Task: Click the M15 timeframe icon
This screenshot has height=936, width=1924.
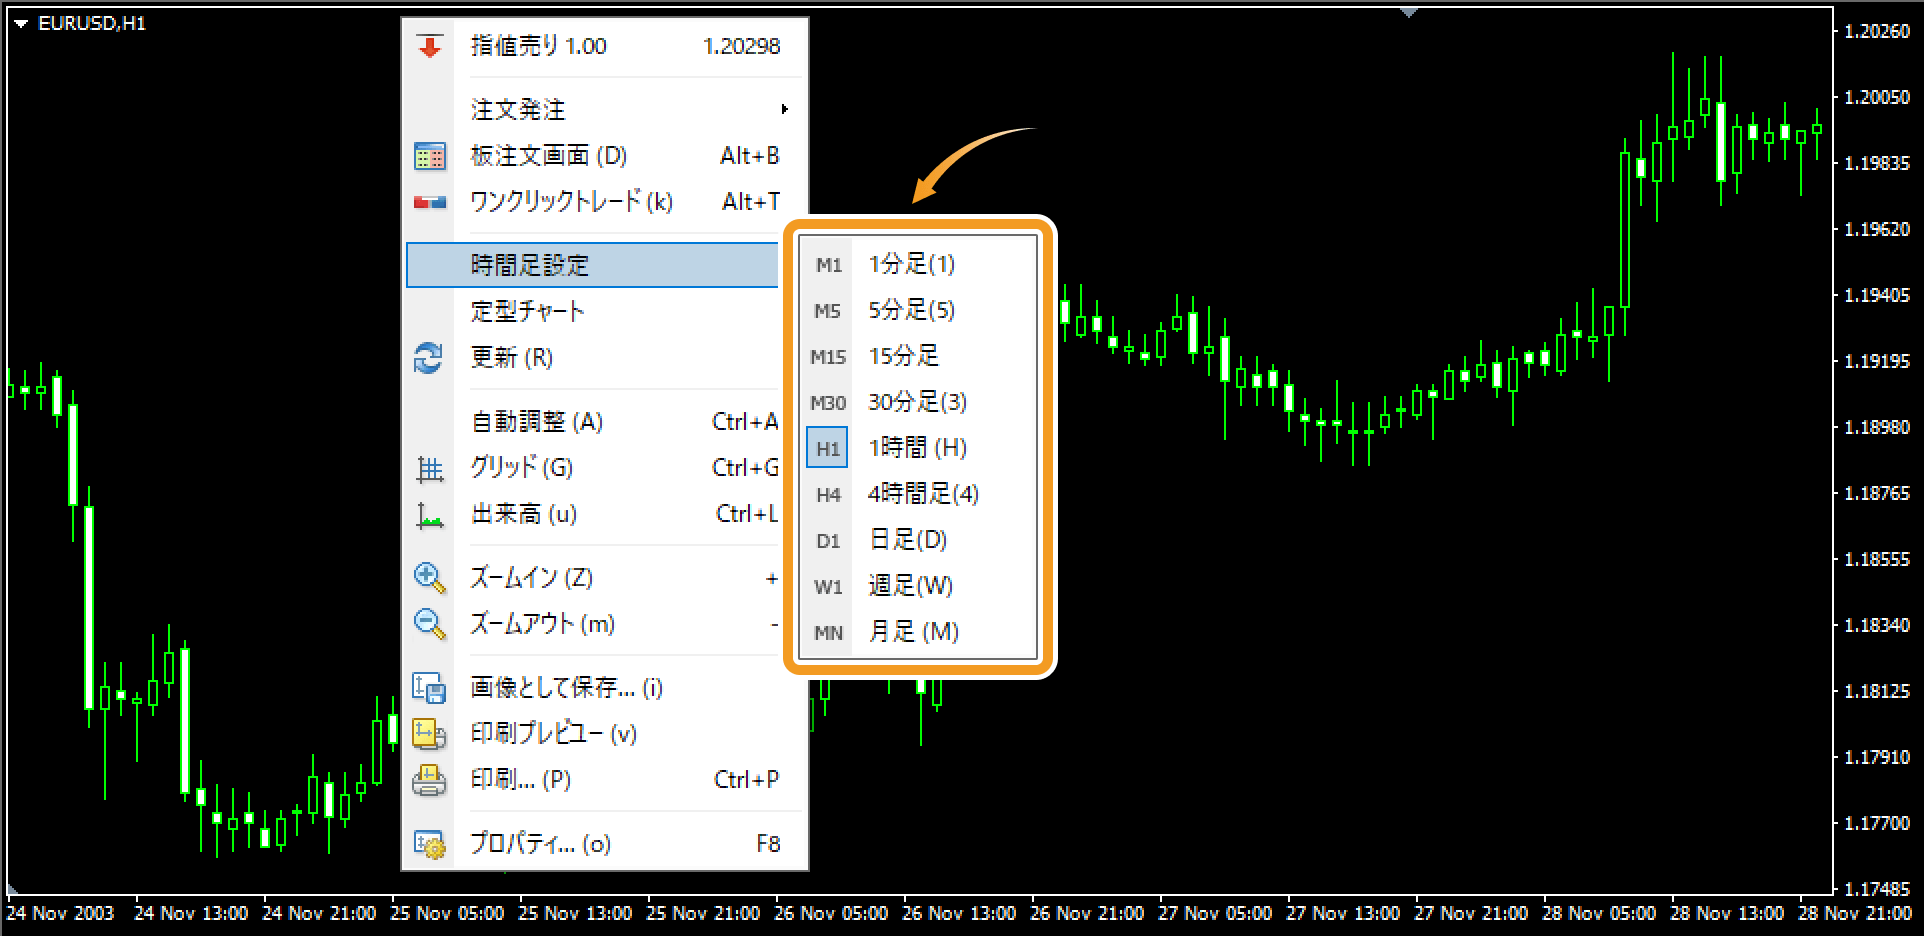Action: click(828, 357)
